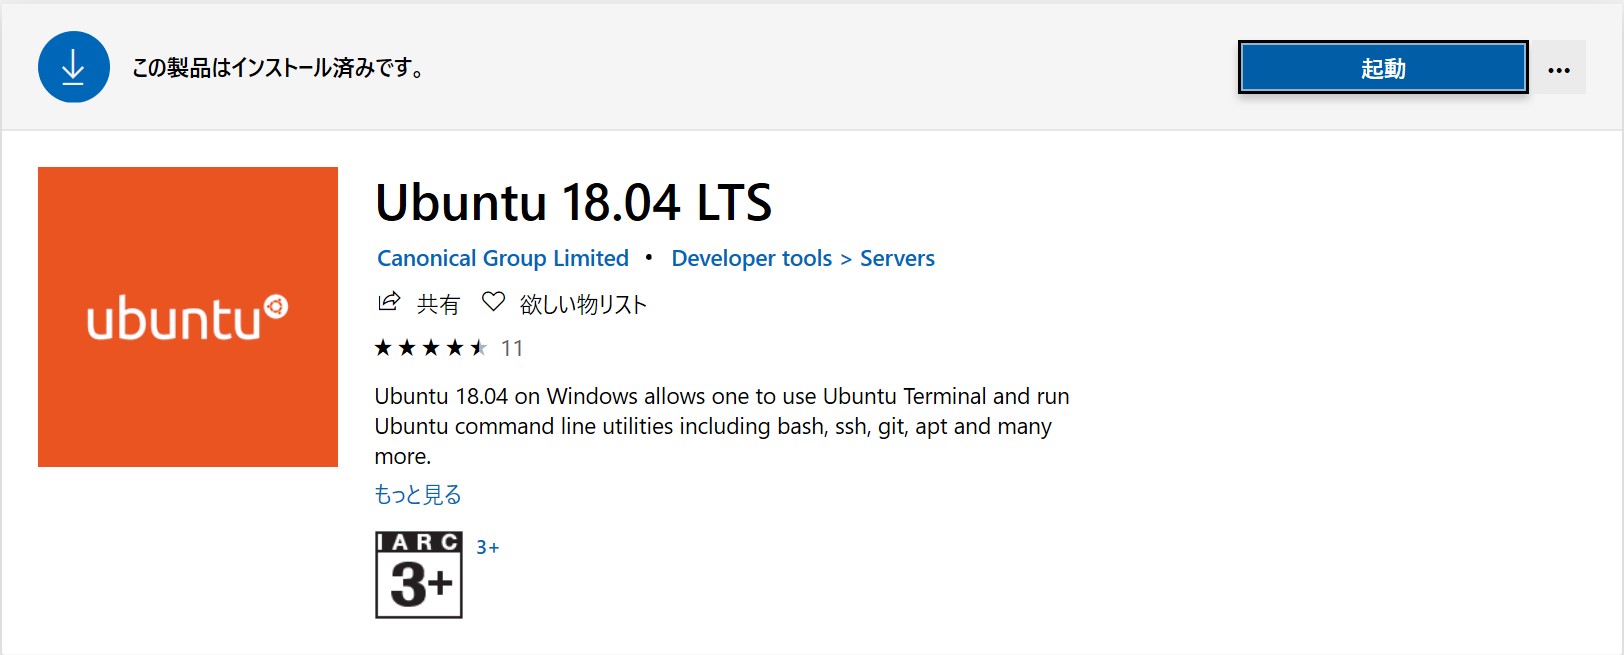Click the Ubuntu 18.04 LTS title
Viewport: 1624px width, 655px height.
(x=573, y=202)
